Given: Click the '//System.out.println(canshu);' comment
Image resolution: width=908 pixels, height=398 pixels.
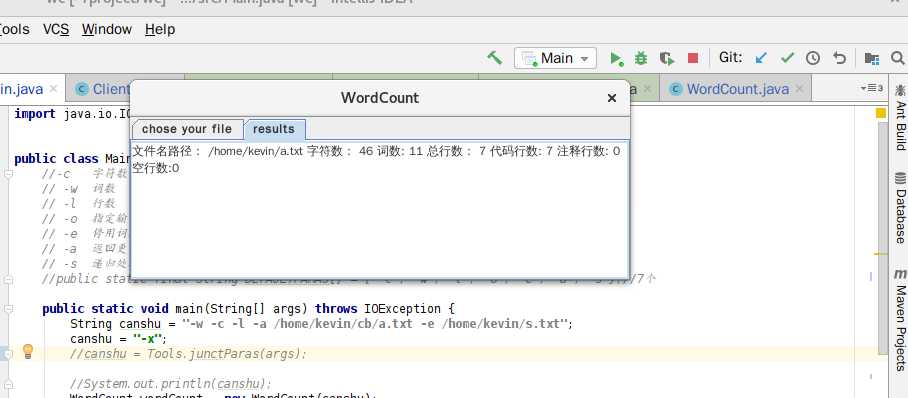Looking at the screenshot, I should 171,384.
